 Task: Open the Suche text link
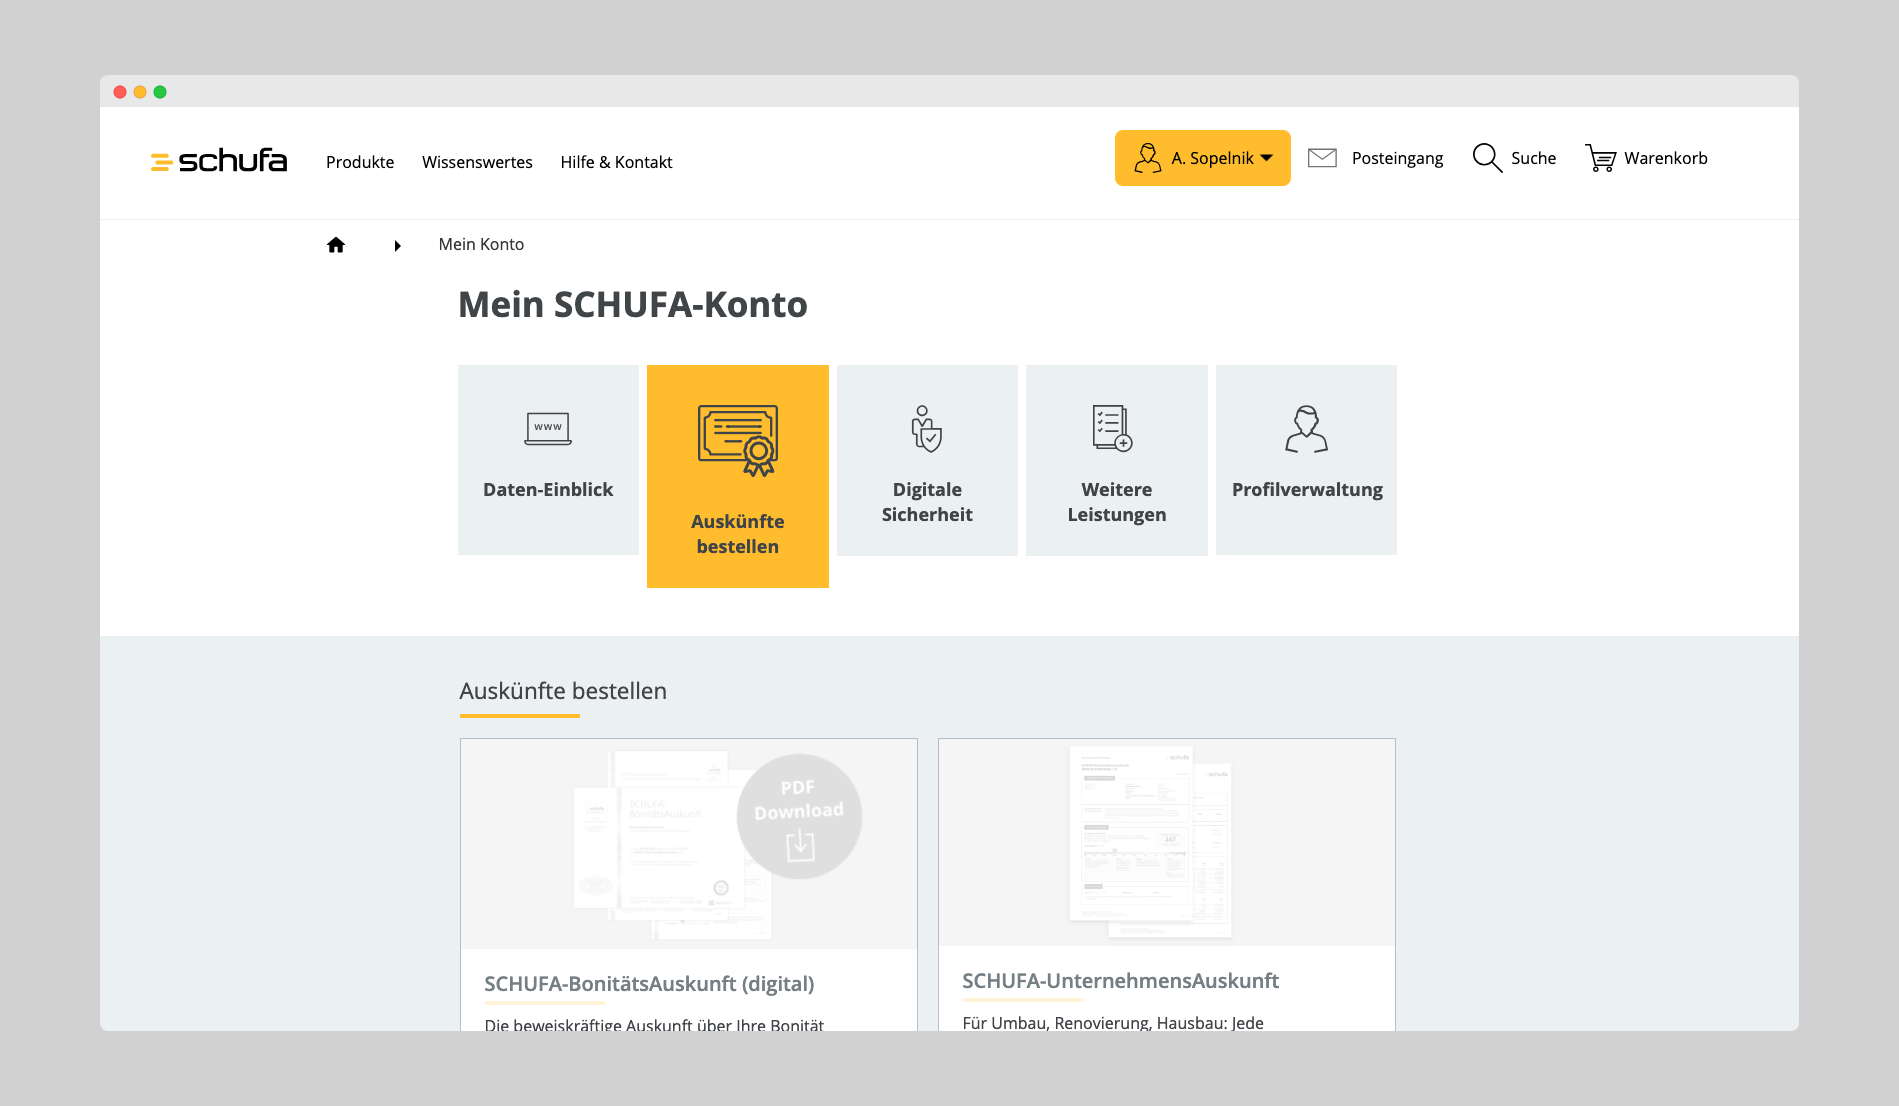click(1533, 158)
